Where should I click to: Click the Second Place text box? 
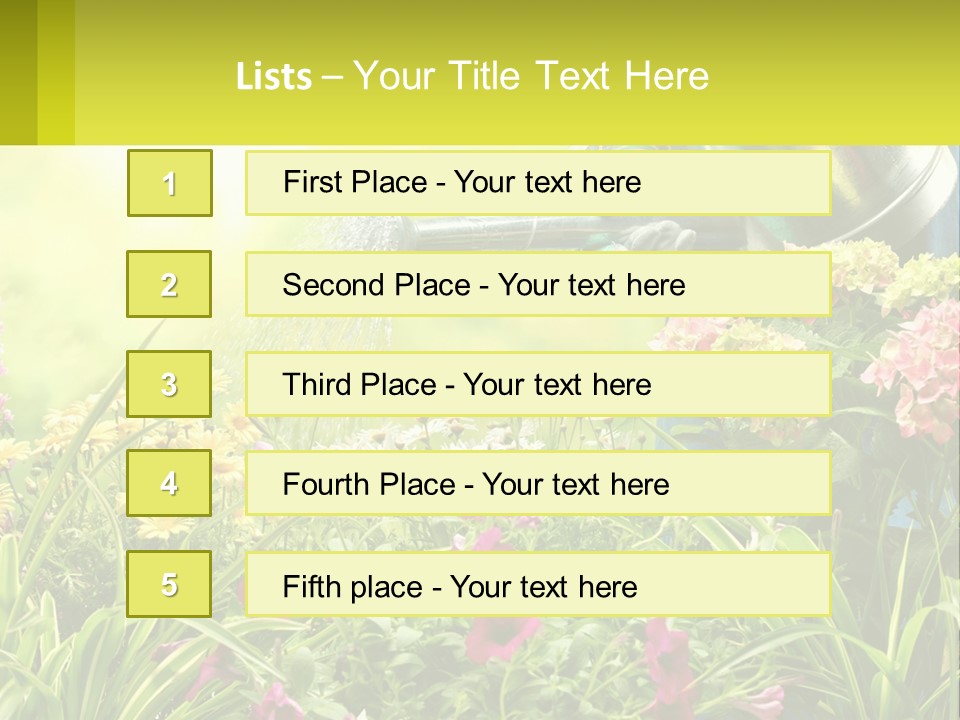coord(538,284)
